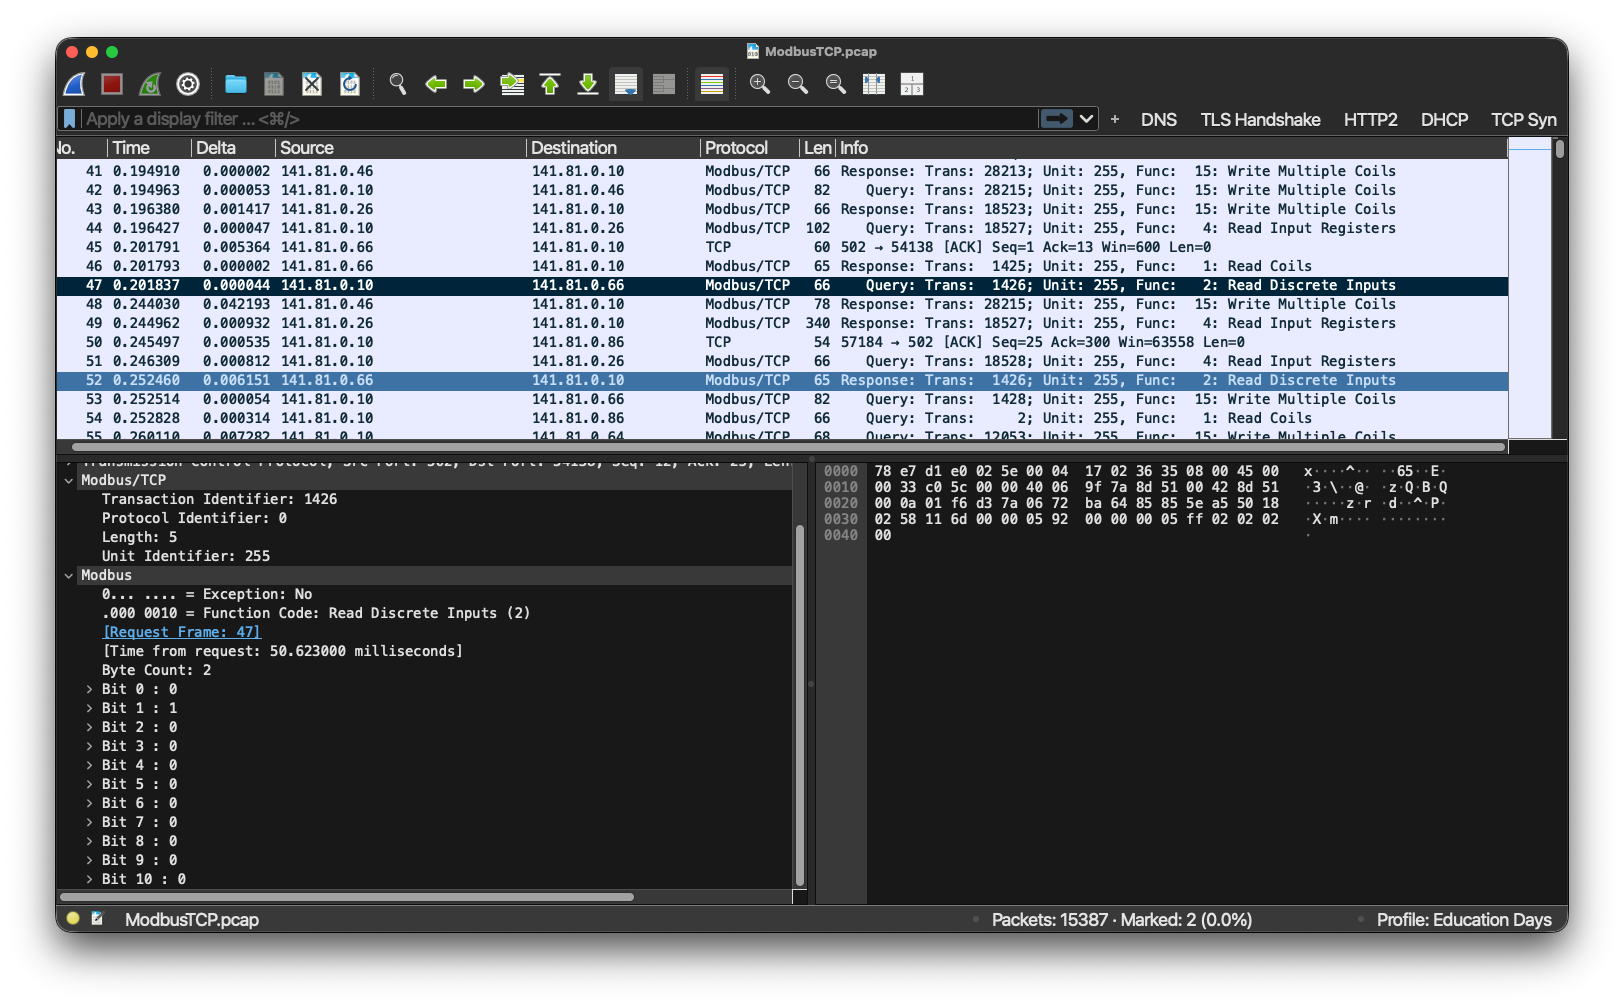Viewport: 1624px width, 1006px height.
Task: Collapse the Modbus/TCP tree section
Action: (69, 481)
